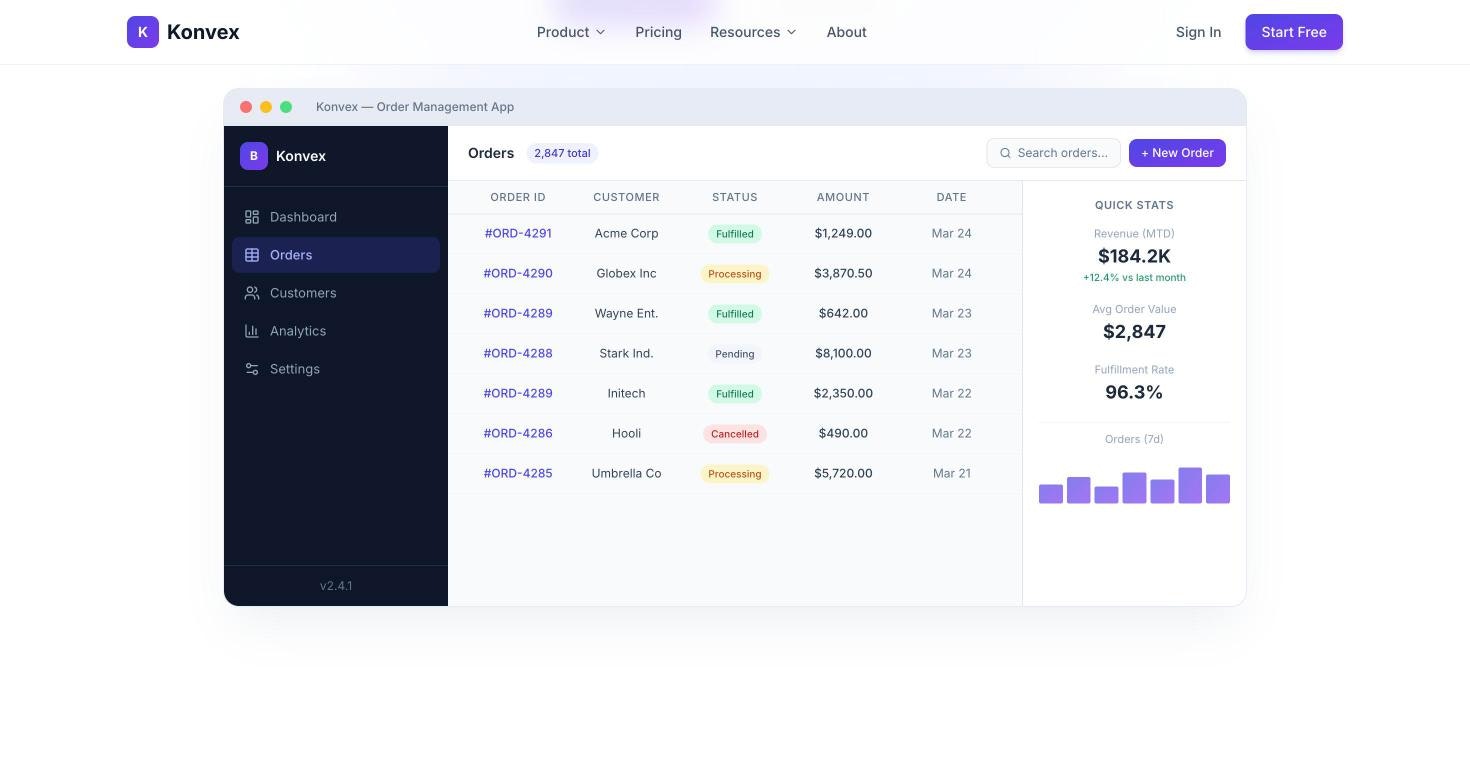The height and width of the screenshot is (775, 1470).
Task: Open order #ORD-4291
Action: point(518,233)
